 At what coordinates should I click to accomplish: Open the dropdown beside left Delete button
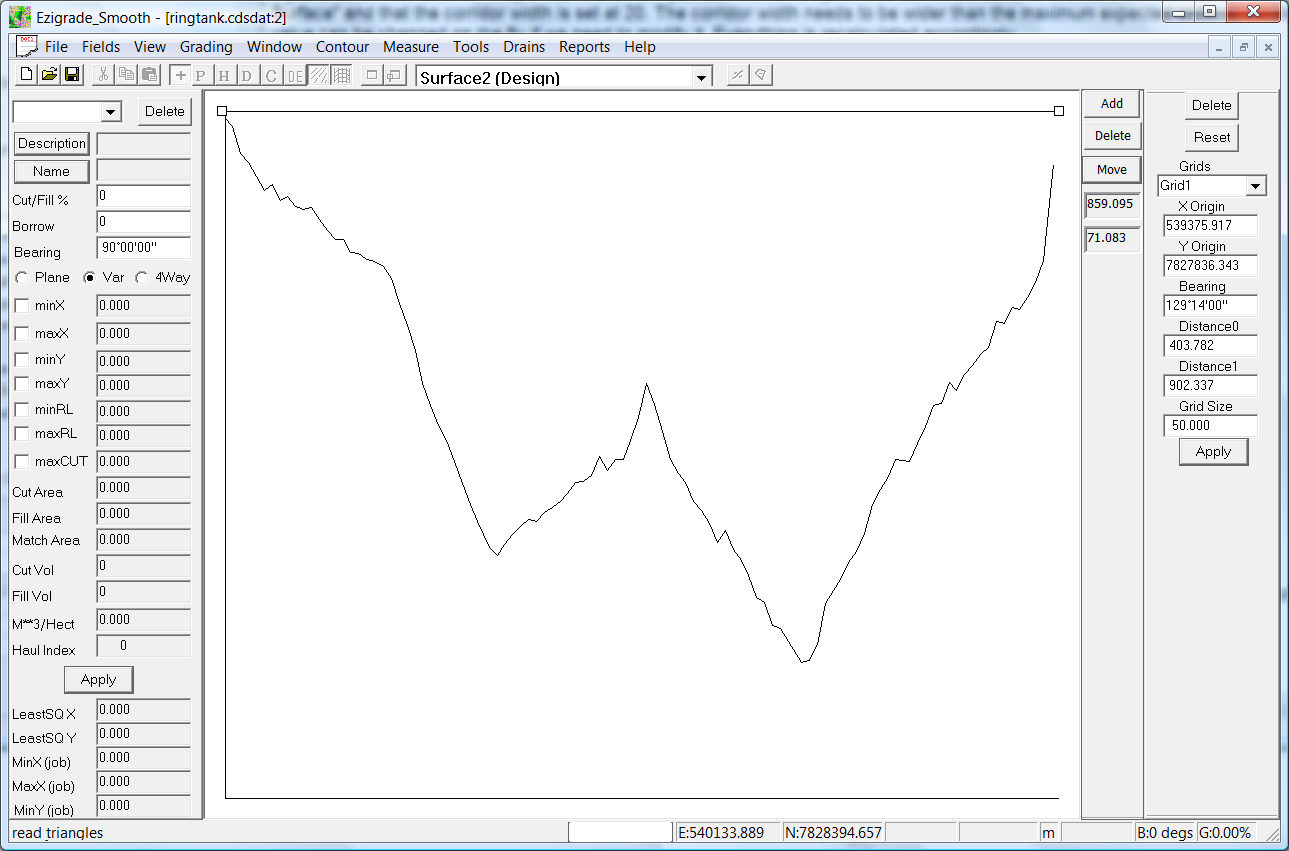point(111,112)
